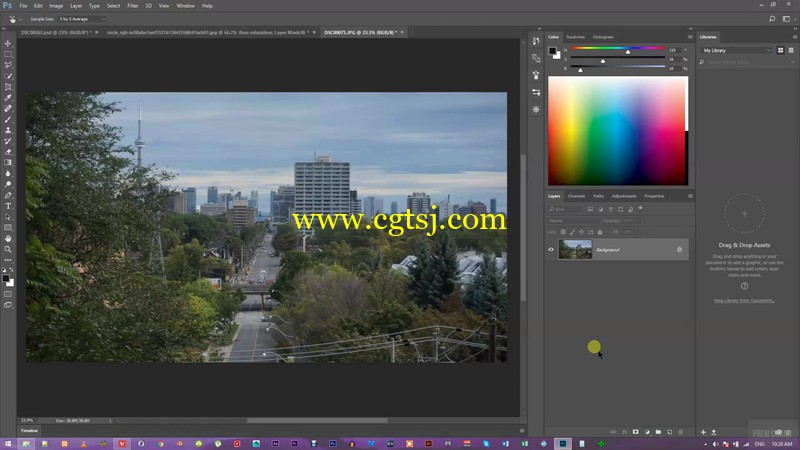The width and height of the screenshot is (800, 450).
Task: Open the Sample Size dropdown
Action: (82, 19)
